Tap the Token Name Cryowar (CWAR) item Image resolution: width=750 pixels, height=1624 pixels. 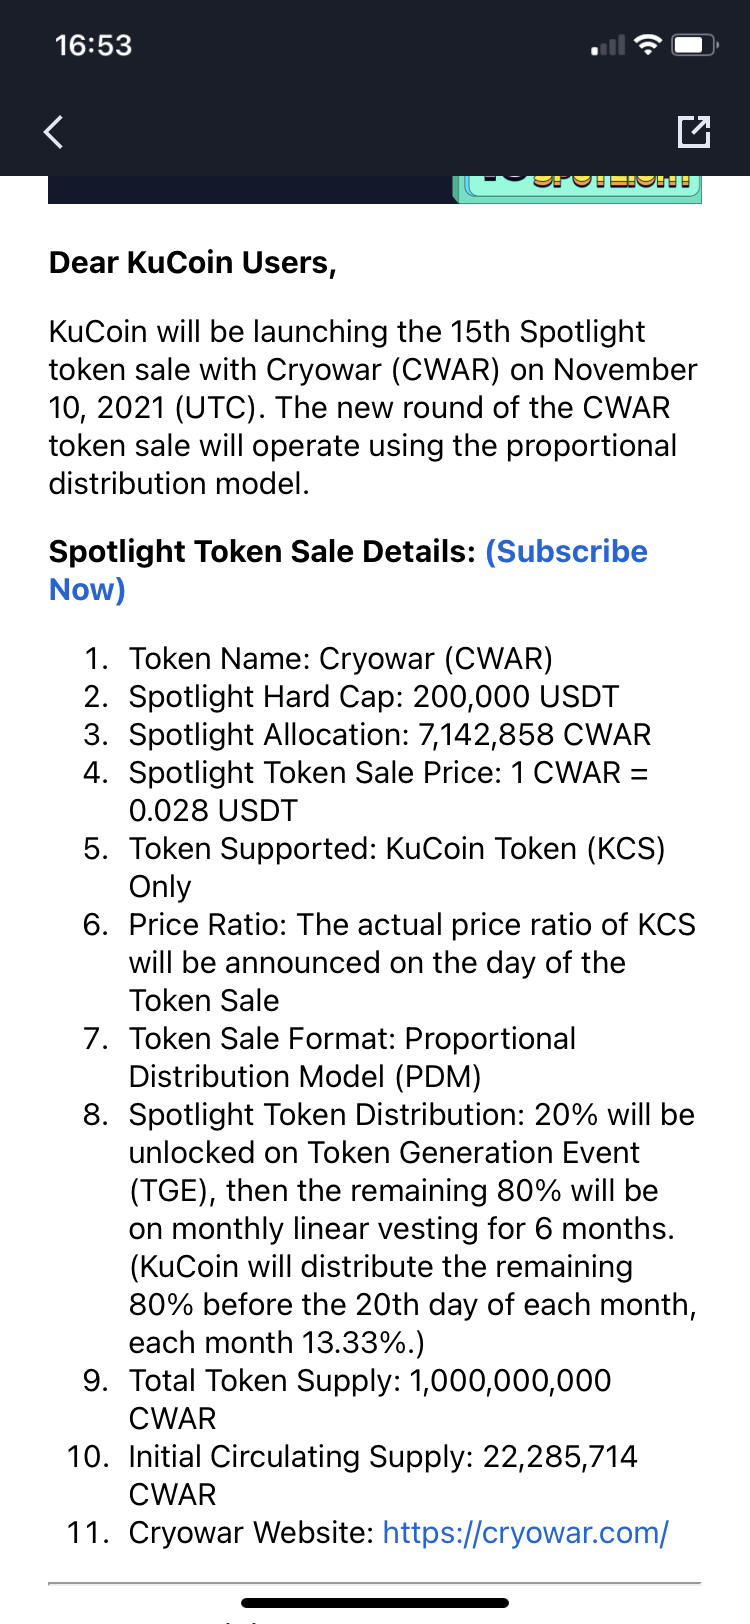tap(340, 658)
